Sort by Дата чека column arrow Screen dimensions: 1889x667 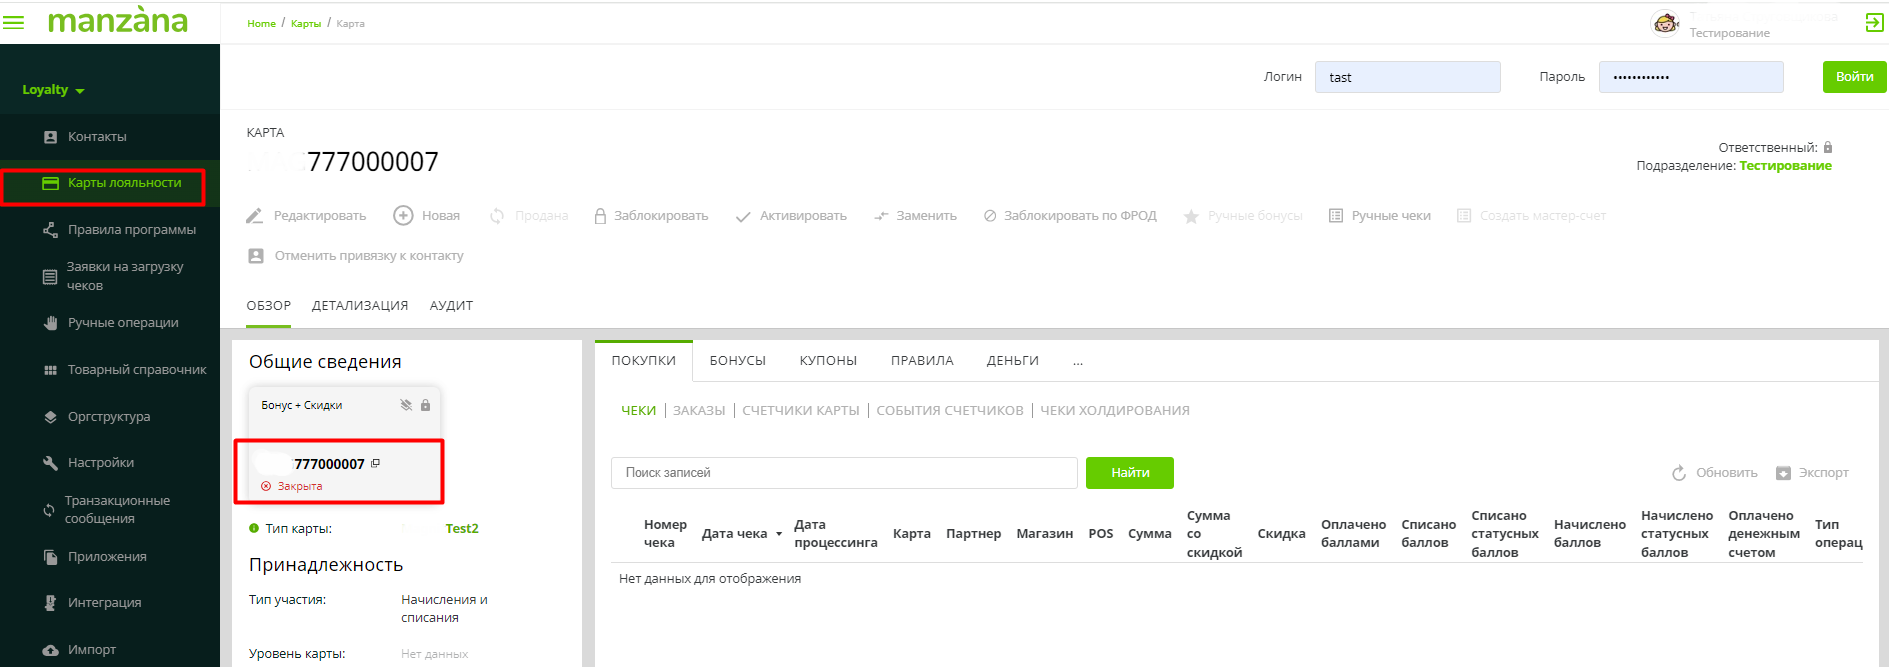[x=779, y=534]
